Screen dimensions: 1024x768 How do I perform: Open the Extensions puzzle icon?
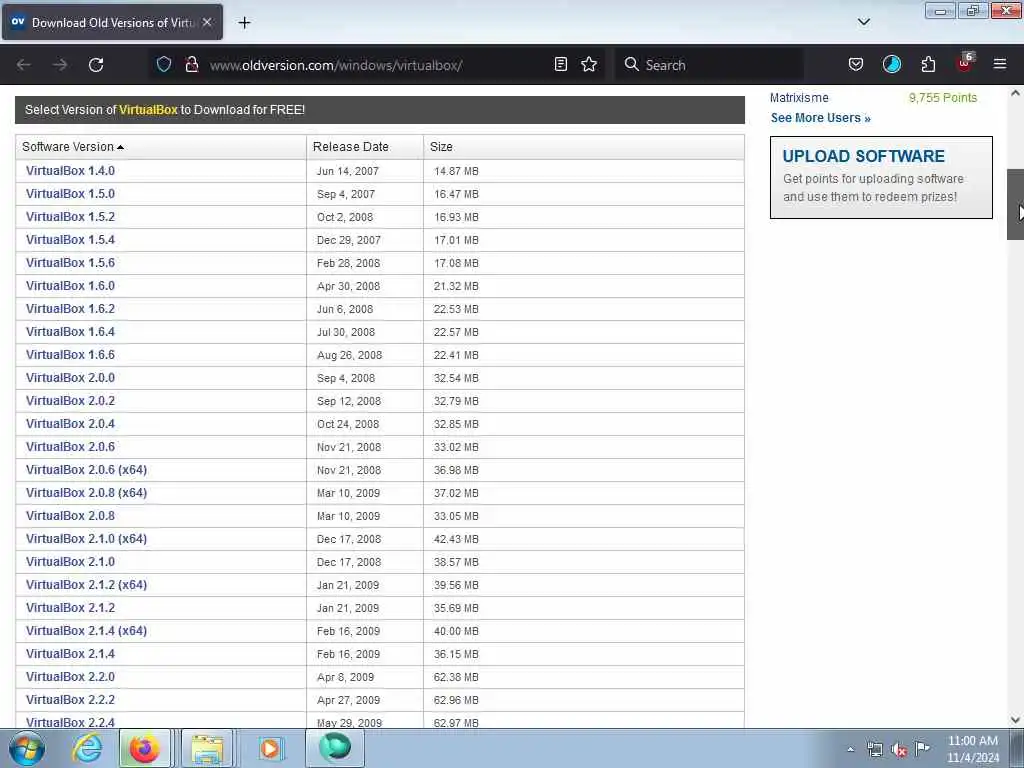tap(928, 65)
